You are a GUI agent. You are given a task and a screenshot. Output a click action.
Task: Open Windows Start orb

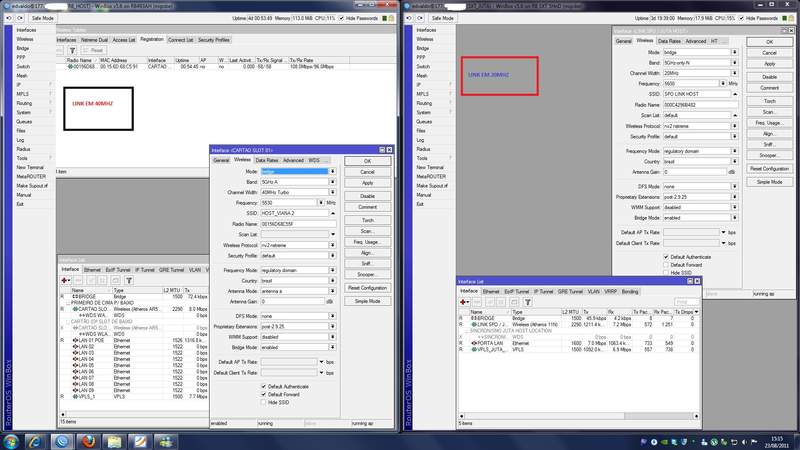10,441
